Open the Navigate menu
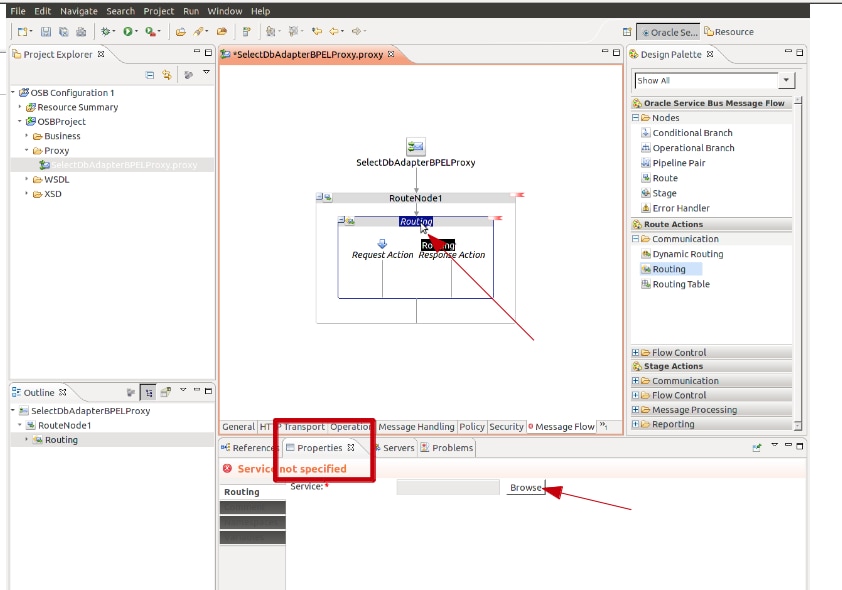 [78, 11]
